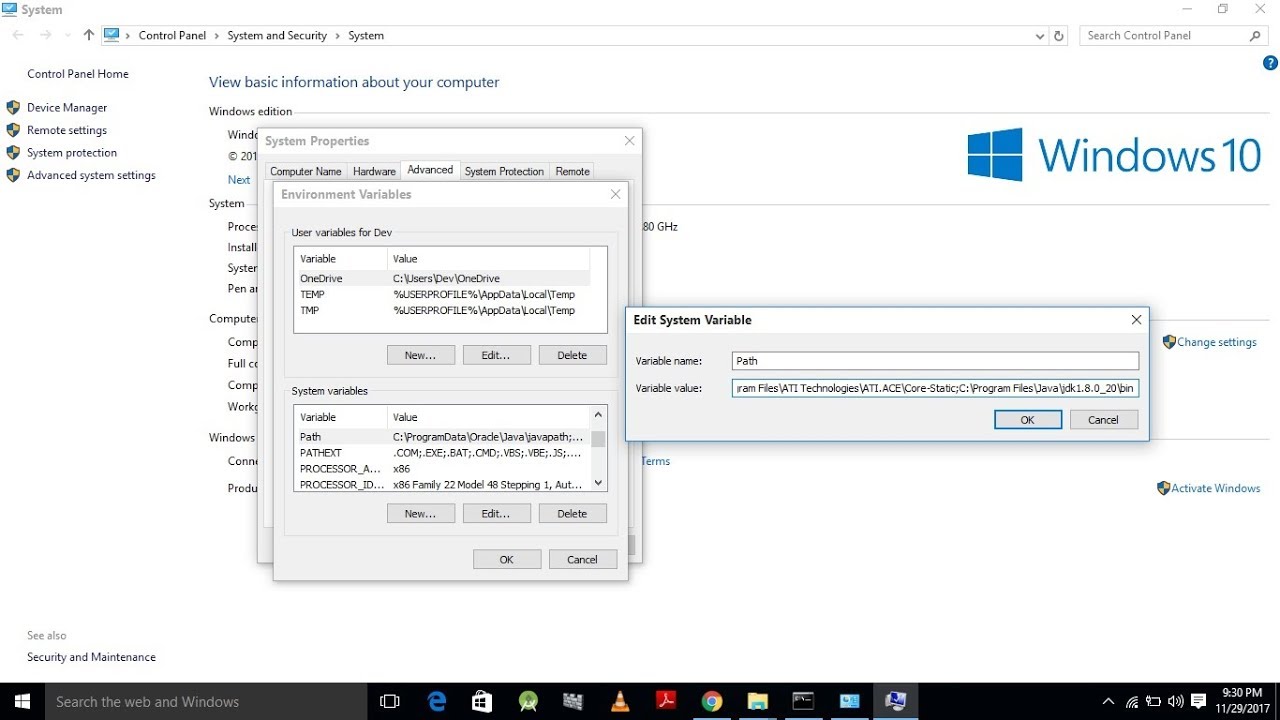The width and height of the screenshot is (1280, 720).
Task: Launch VLC media player from the taskbar
Action: click(x=620, y=701)
